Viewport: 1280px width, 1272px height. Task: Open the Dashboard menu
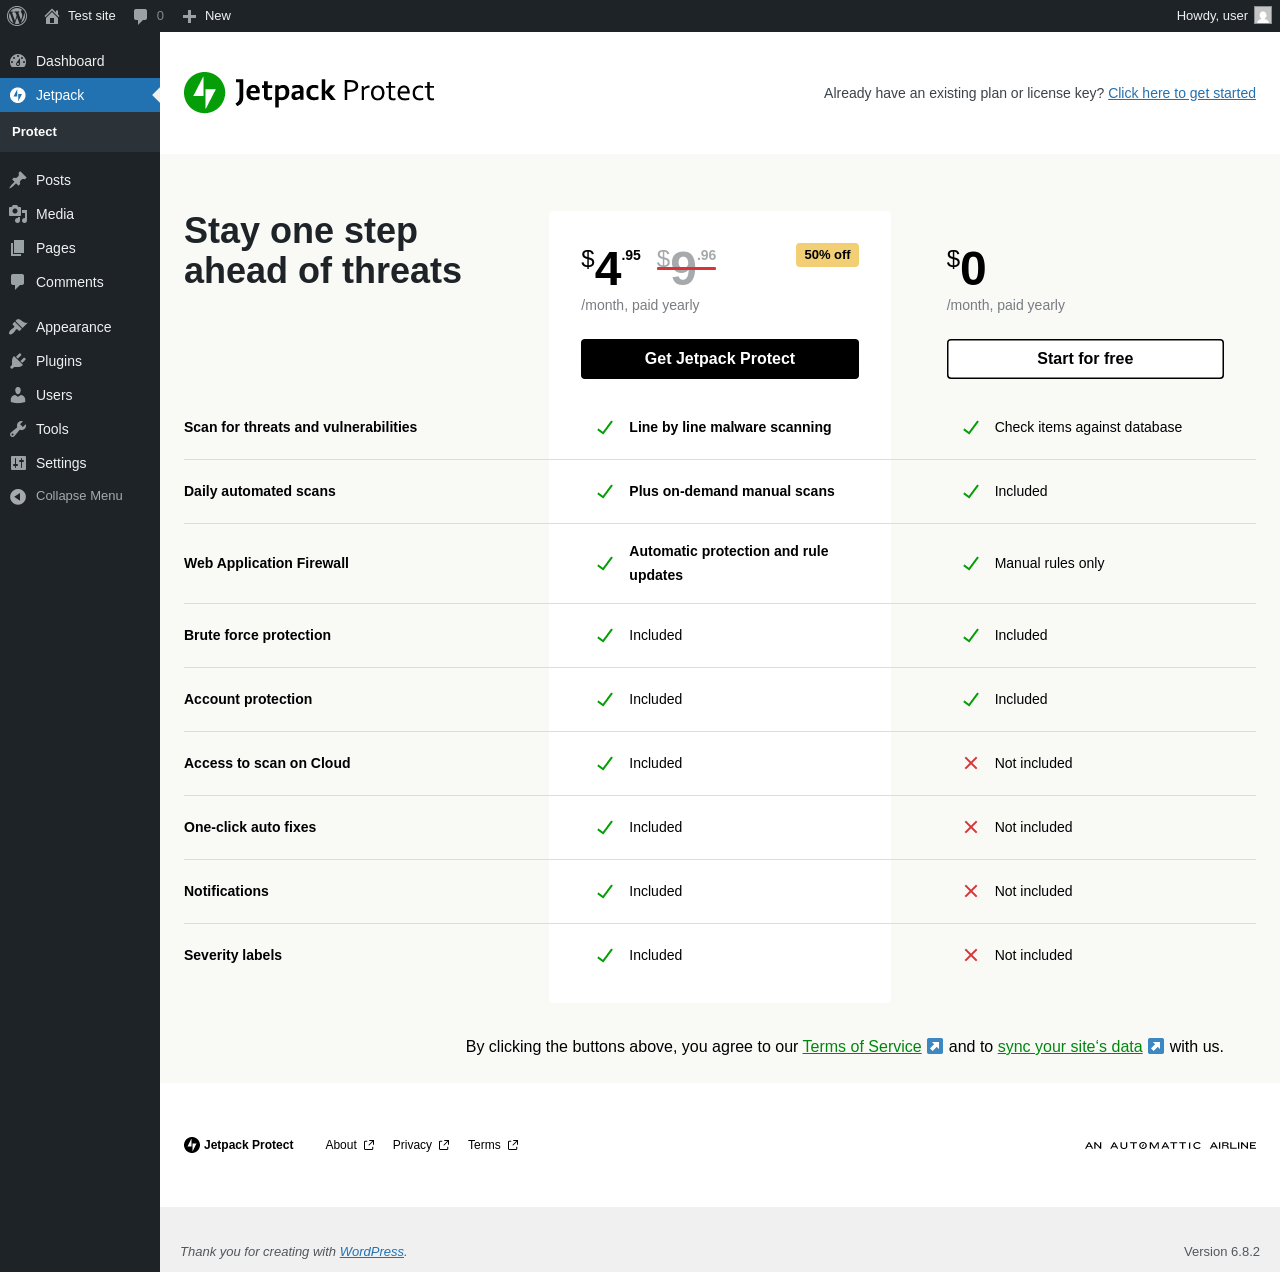(80, 61)
